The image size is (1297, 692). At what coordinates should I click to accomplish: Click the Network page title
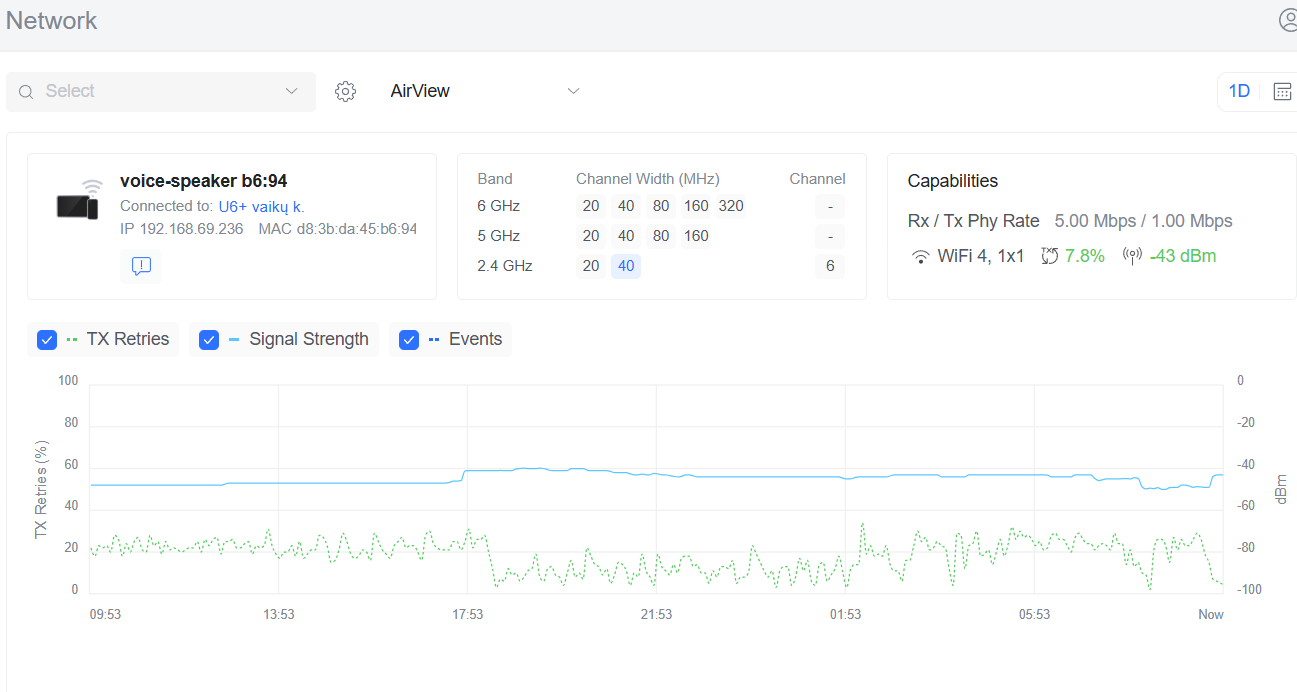point(52,21)
